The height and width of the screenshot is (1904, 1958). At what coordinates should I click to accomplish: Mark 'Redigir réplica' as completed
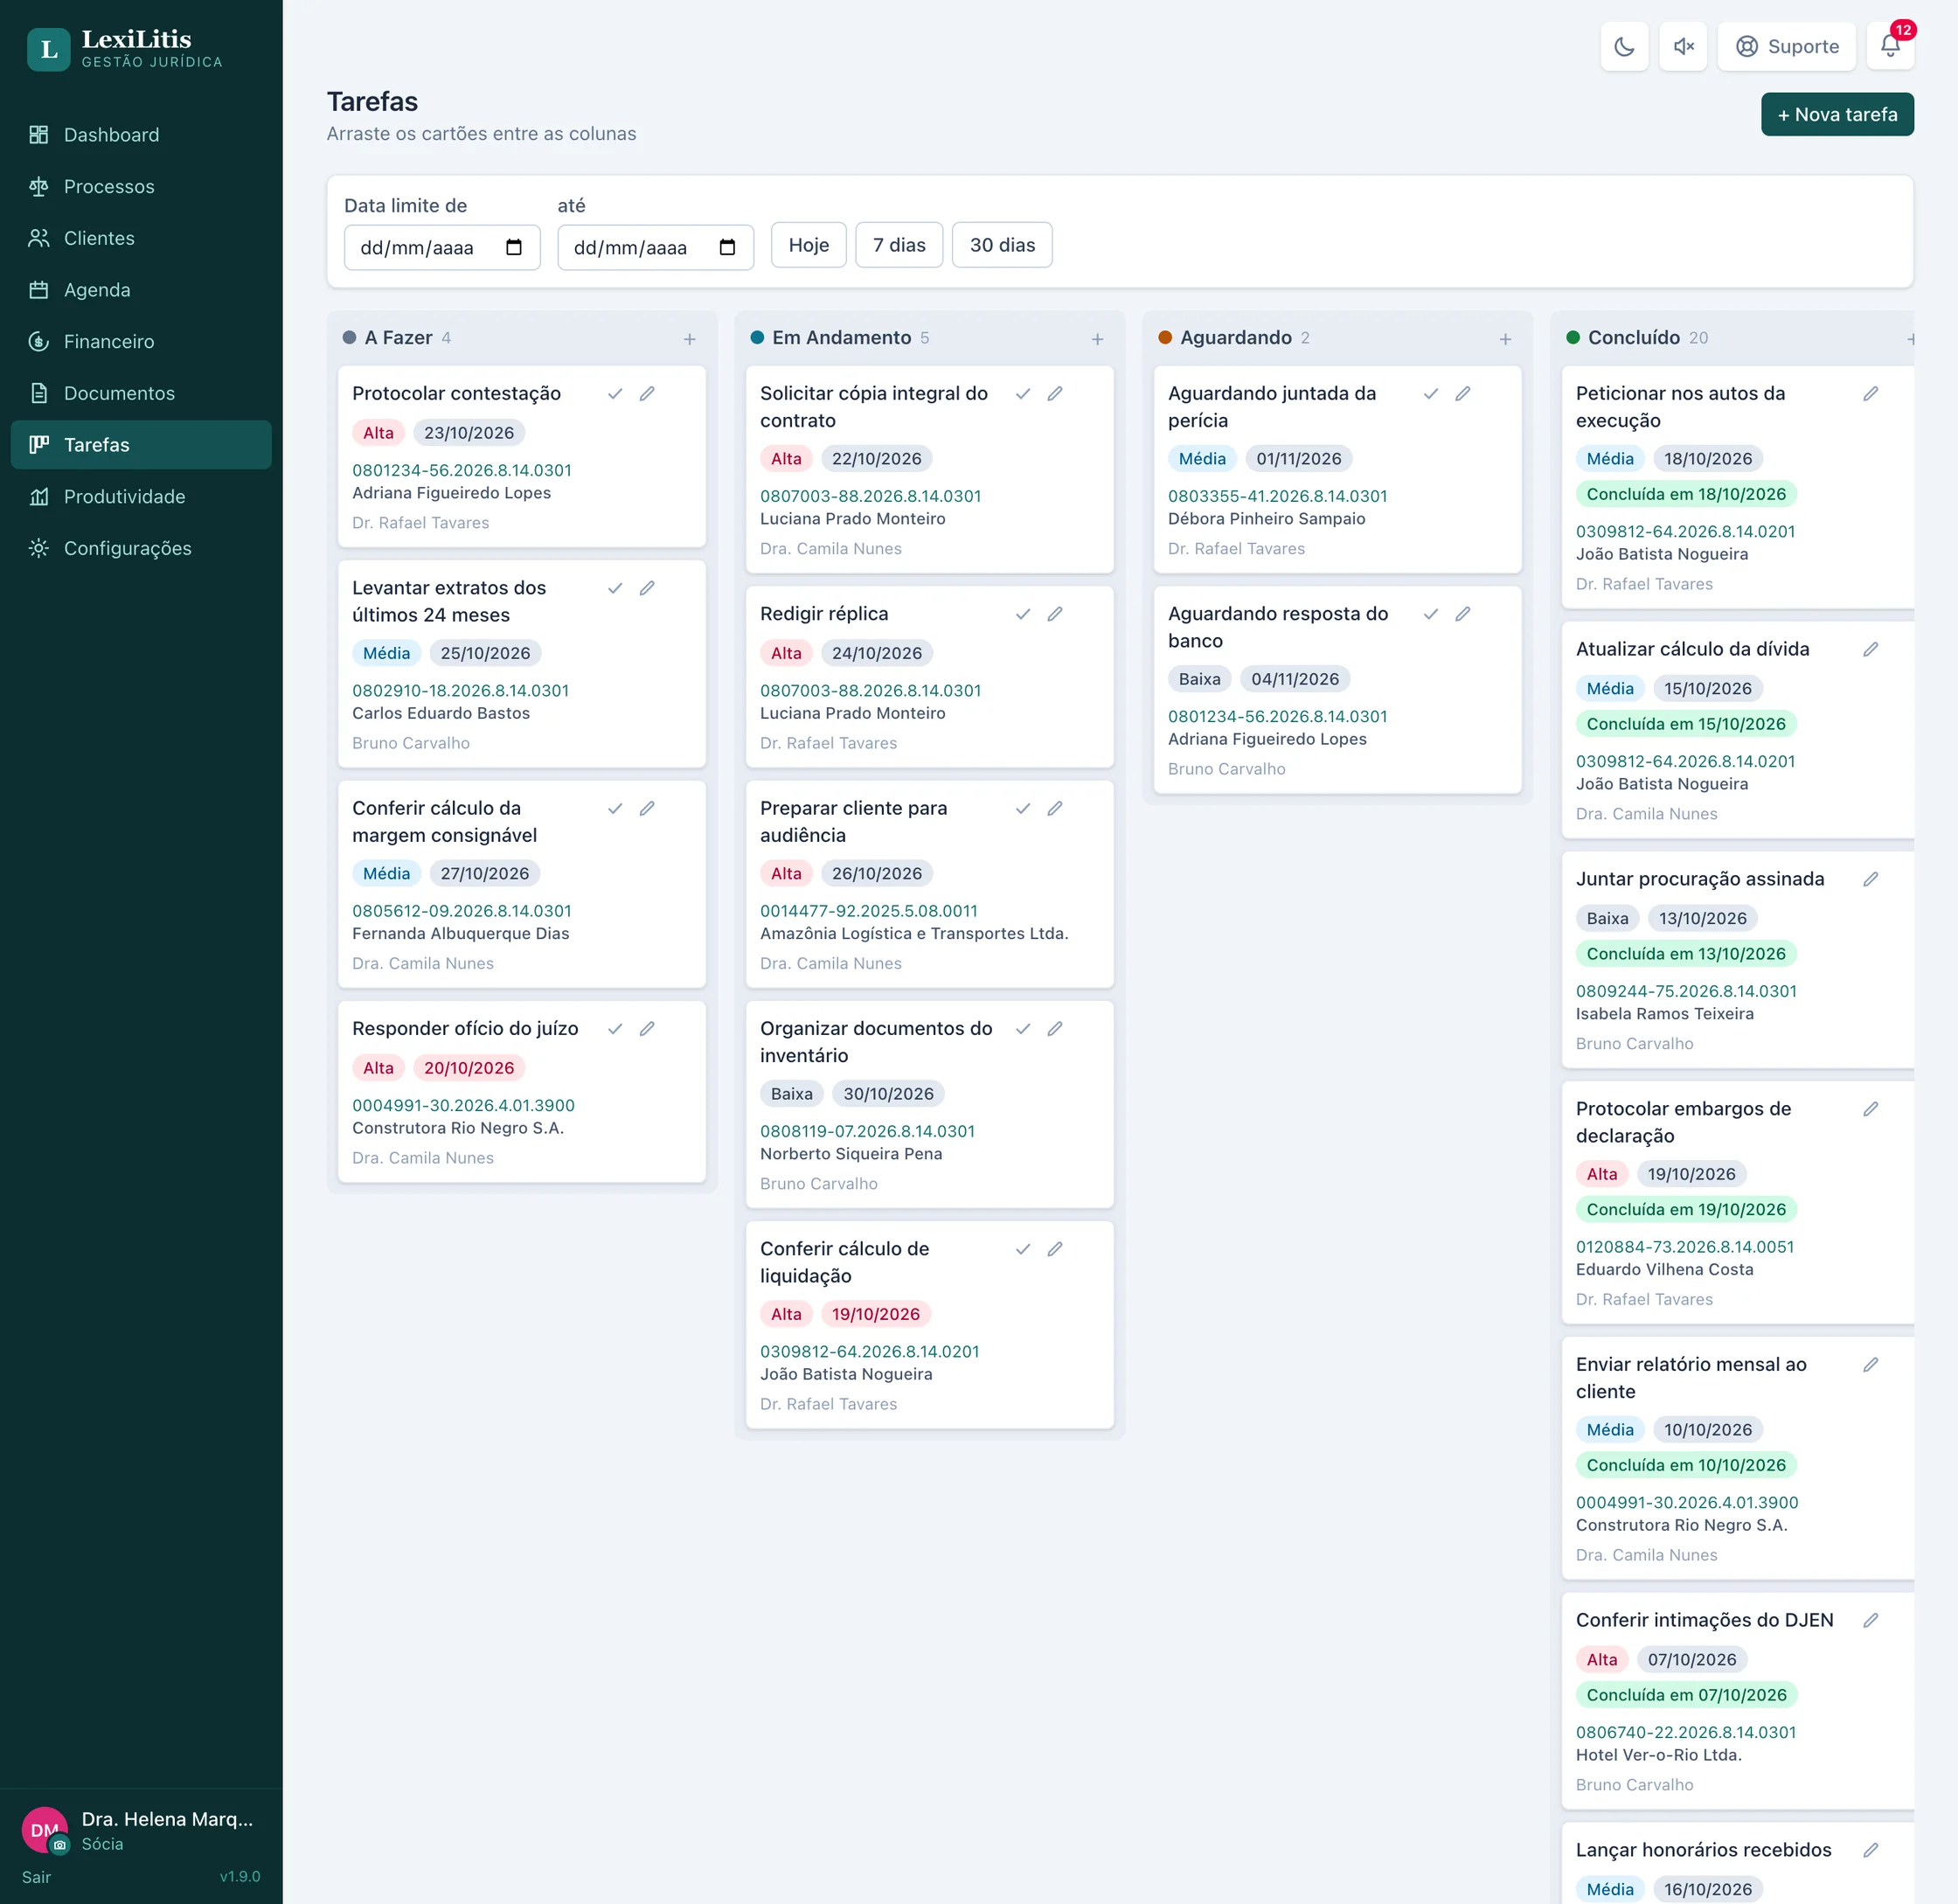[x=1023, y=614]
